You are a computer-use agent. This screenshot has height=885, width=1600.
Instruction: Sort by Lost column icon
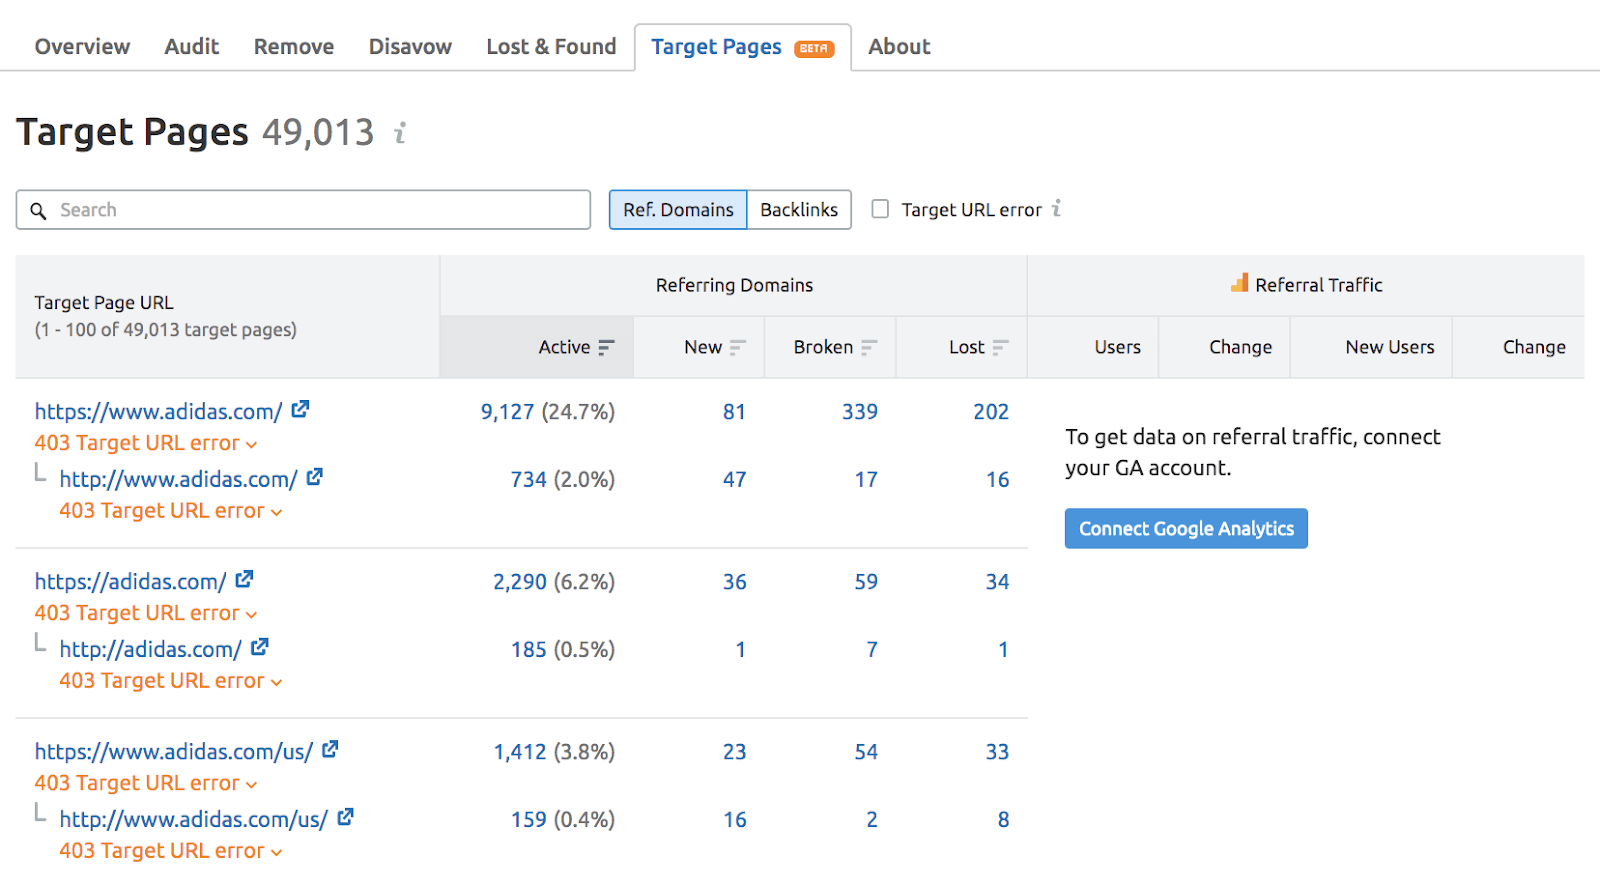1000,347
